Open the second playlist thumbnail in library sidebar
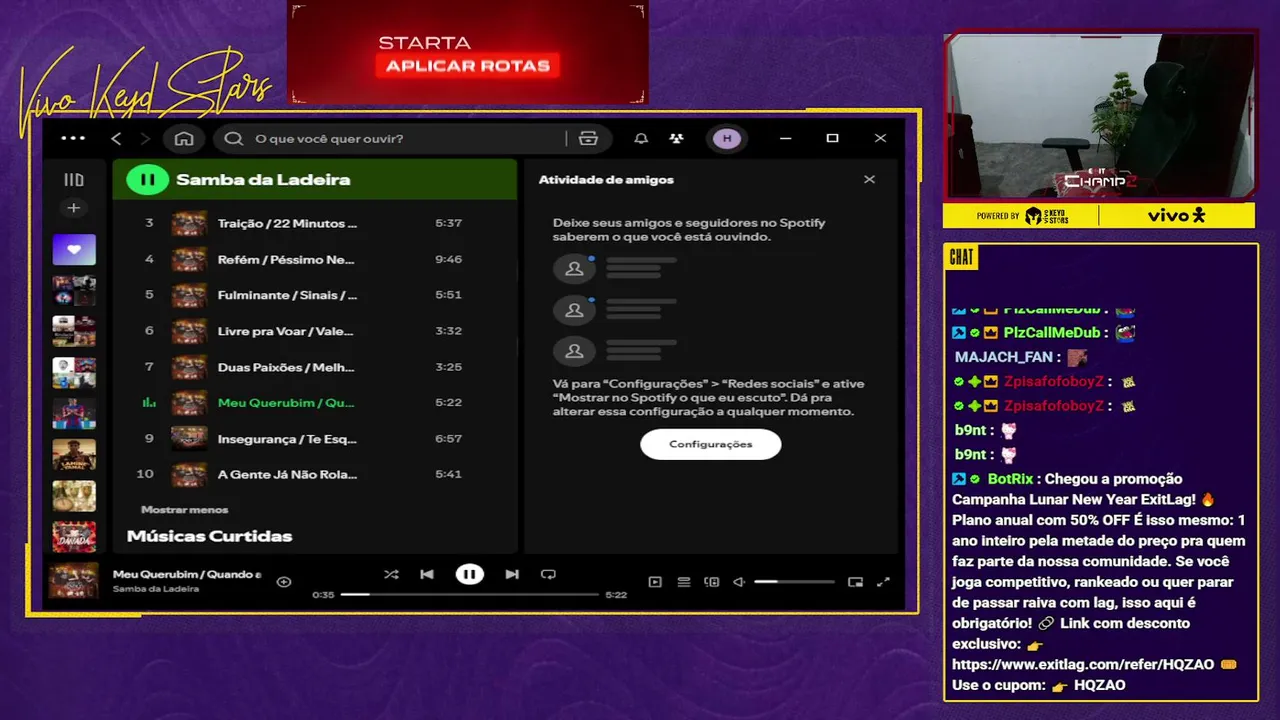The width and height of the screenshot is (1280, 720). coord(74,290)
